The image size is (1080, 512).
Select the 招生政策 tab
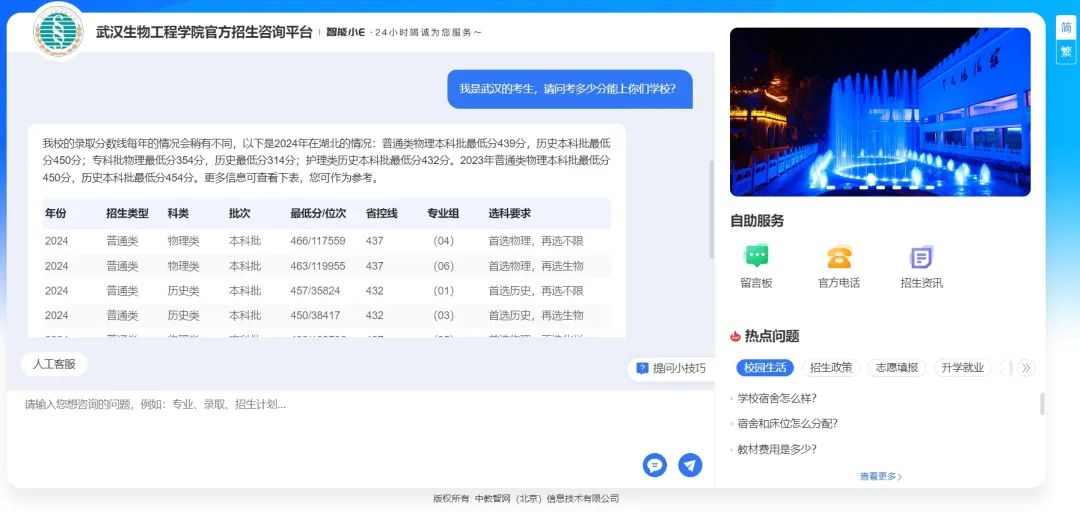pos(831,367)
